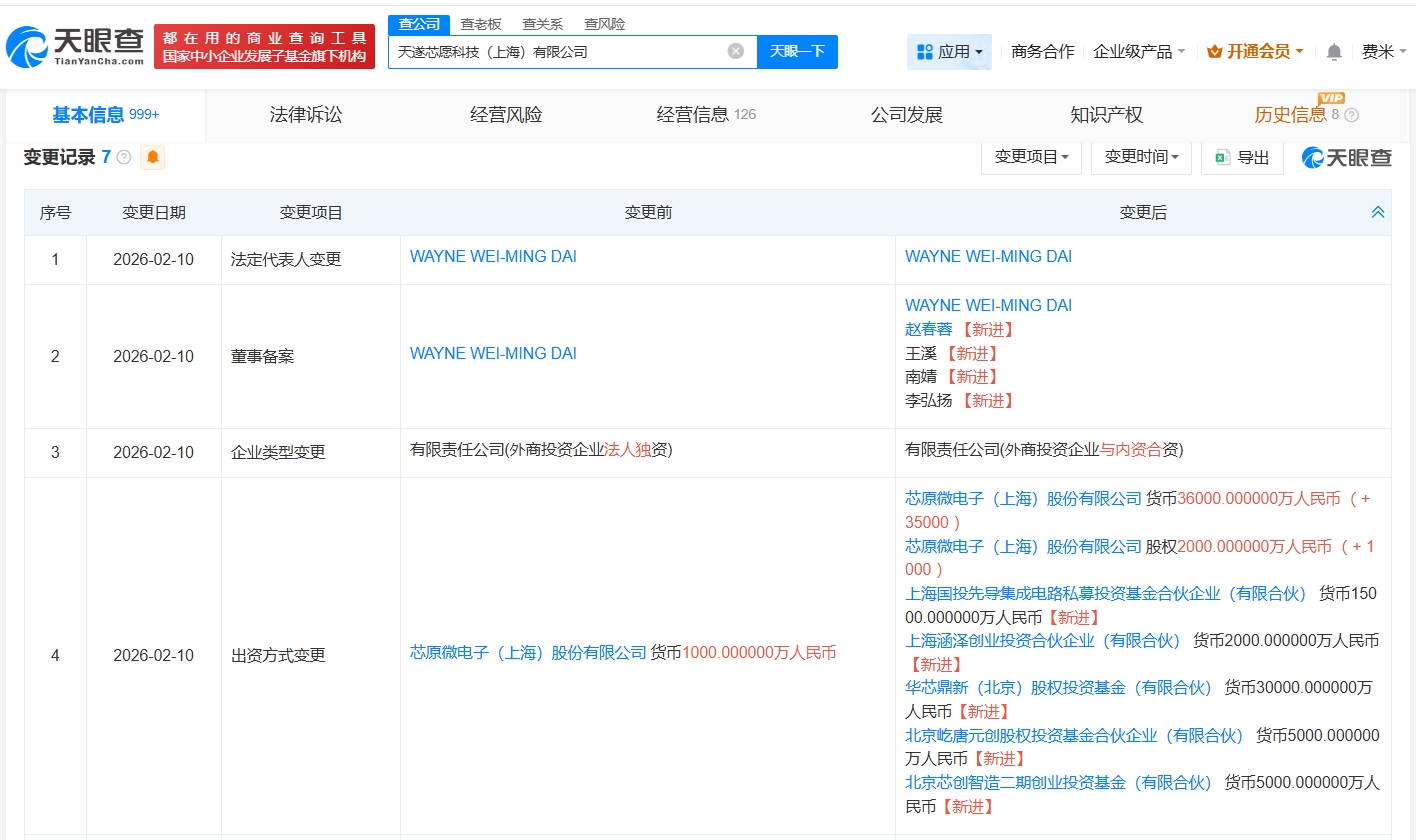Click the orange alert bell beside 变更记录

tap(153, 157)
